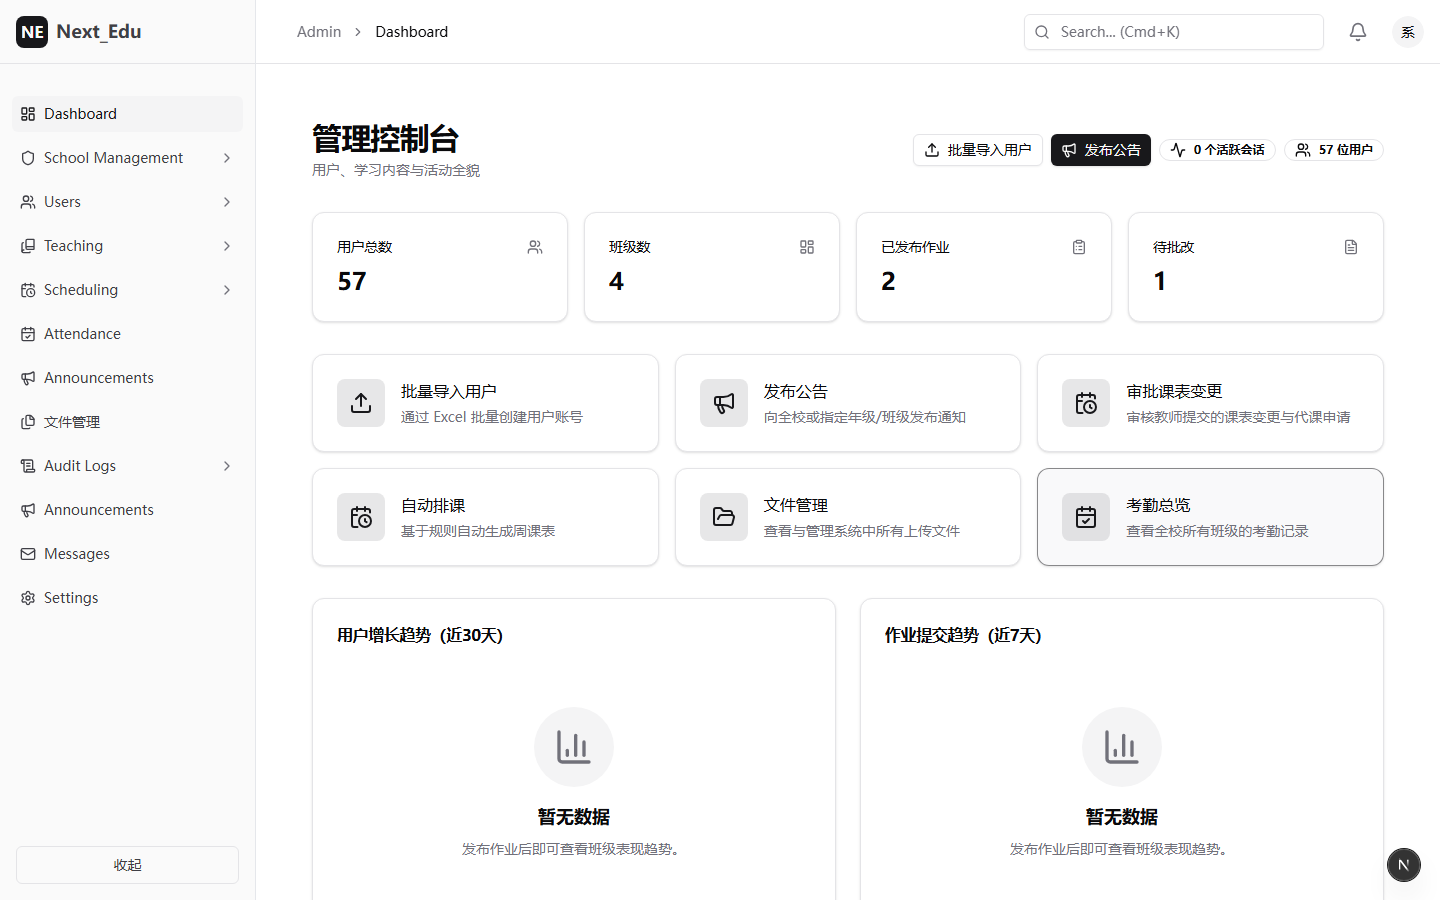Open Announcements below Audit Logs in the sidebar
Screen dimensions: 1440x900
point(127,510)
